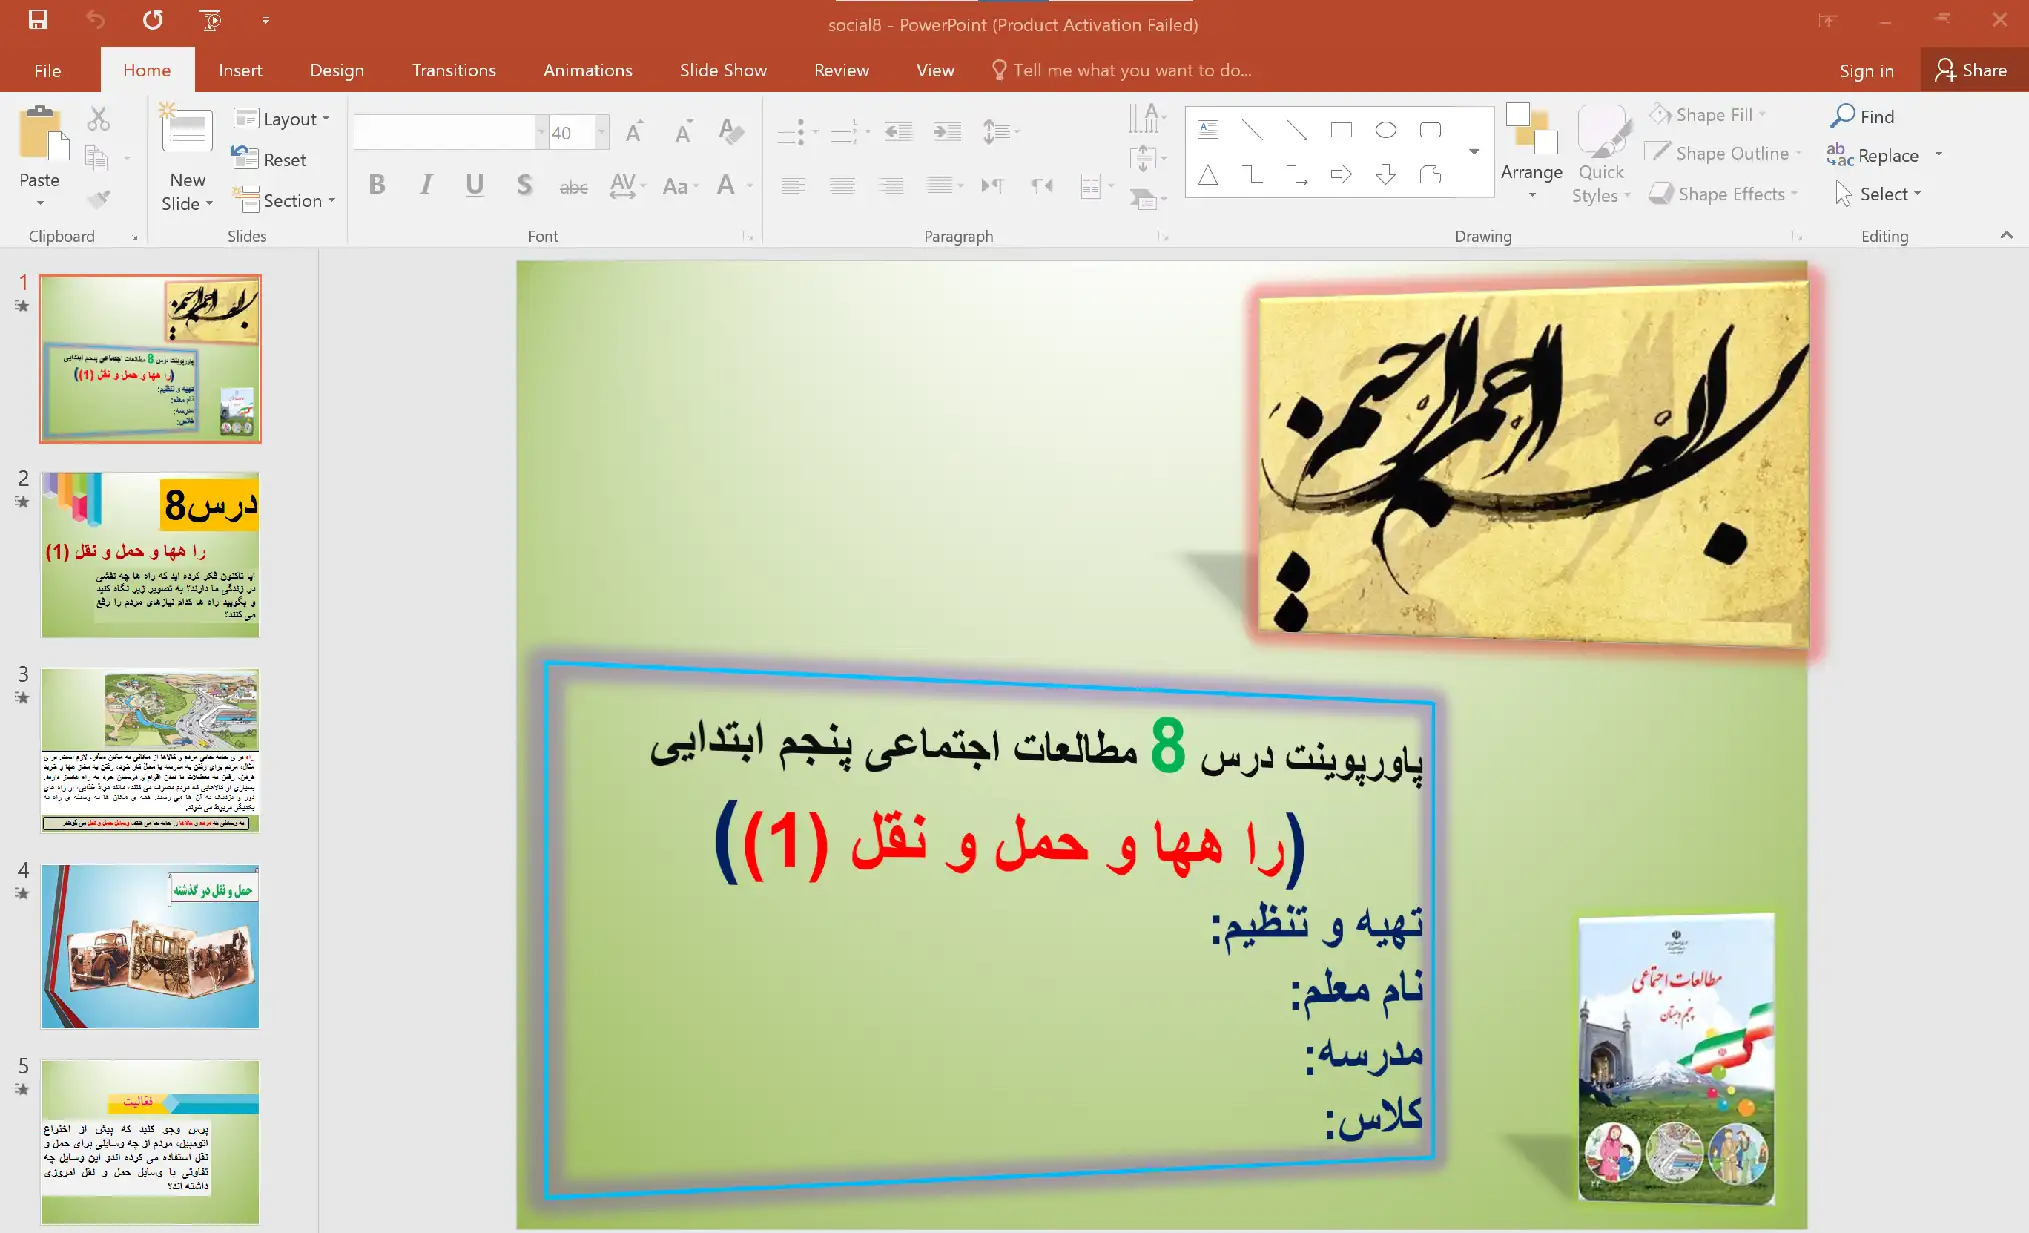Click the Italic icon
The width and height of the screenshot is (2029, 1233).
tap(426, 184)
